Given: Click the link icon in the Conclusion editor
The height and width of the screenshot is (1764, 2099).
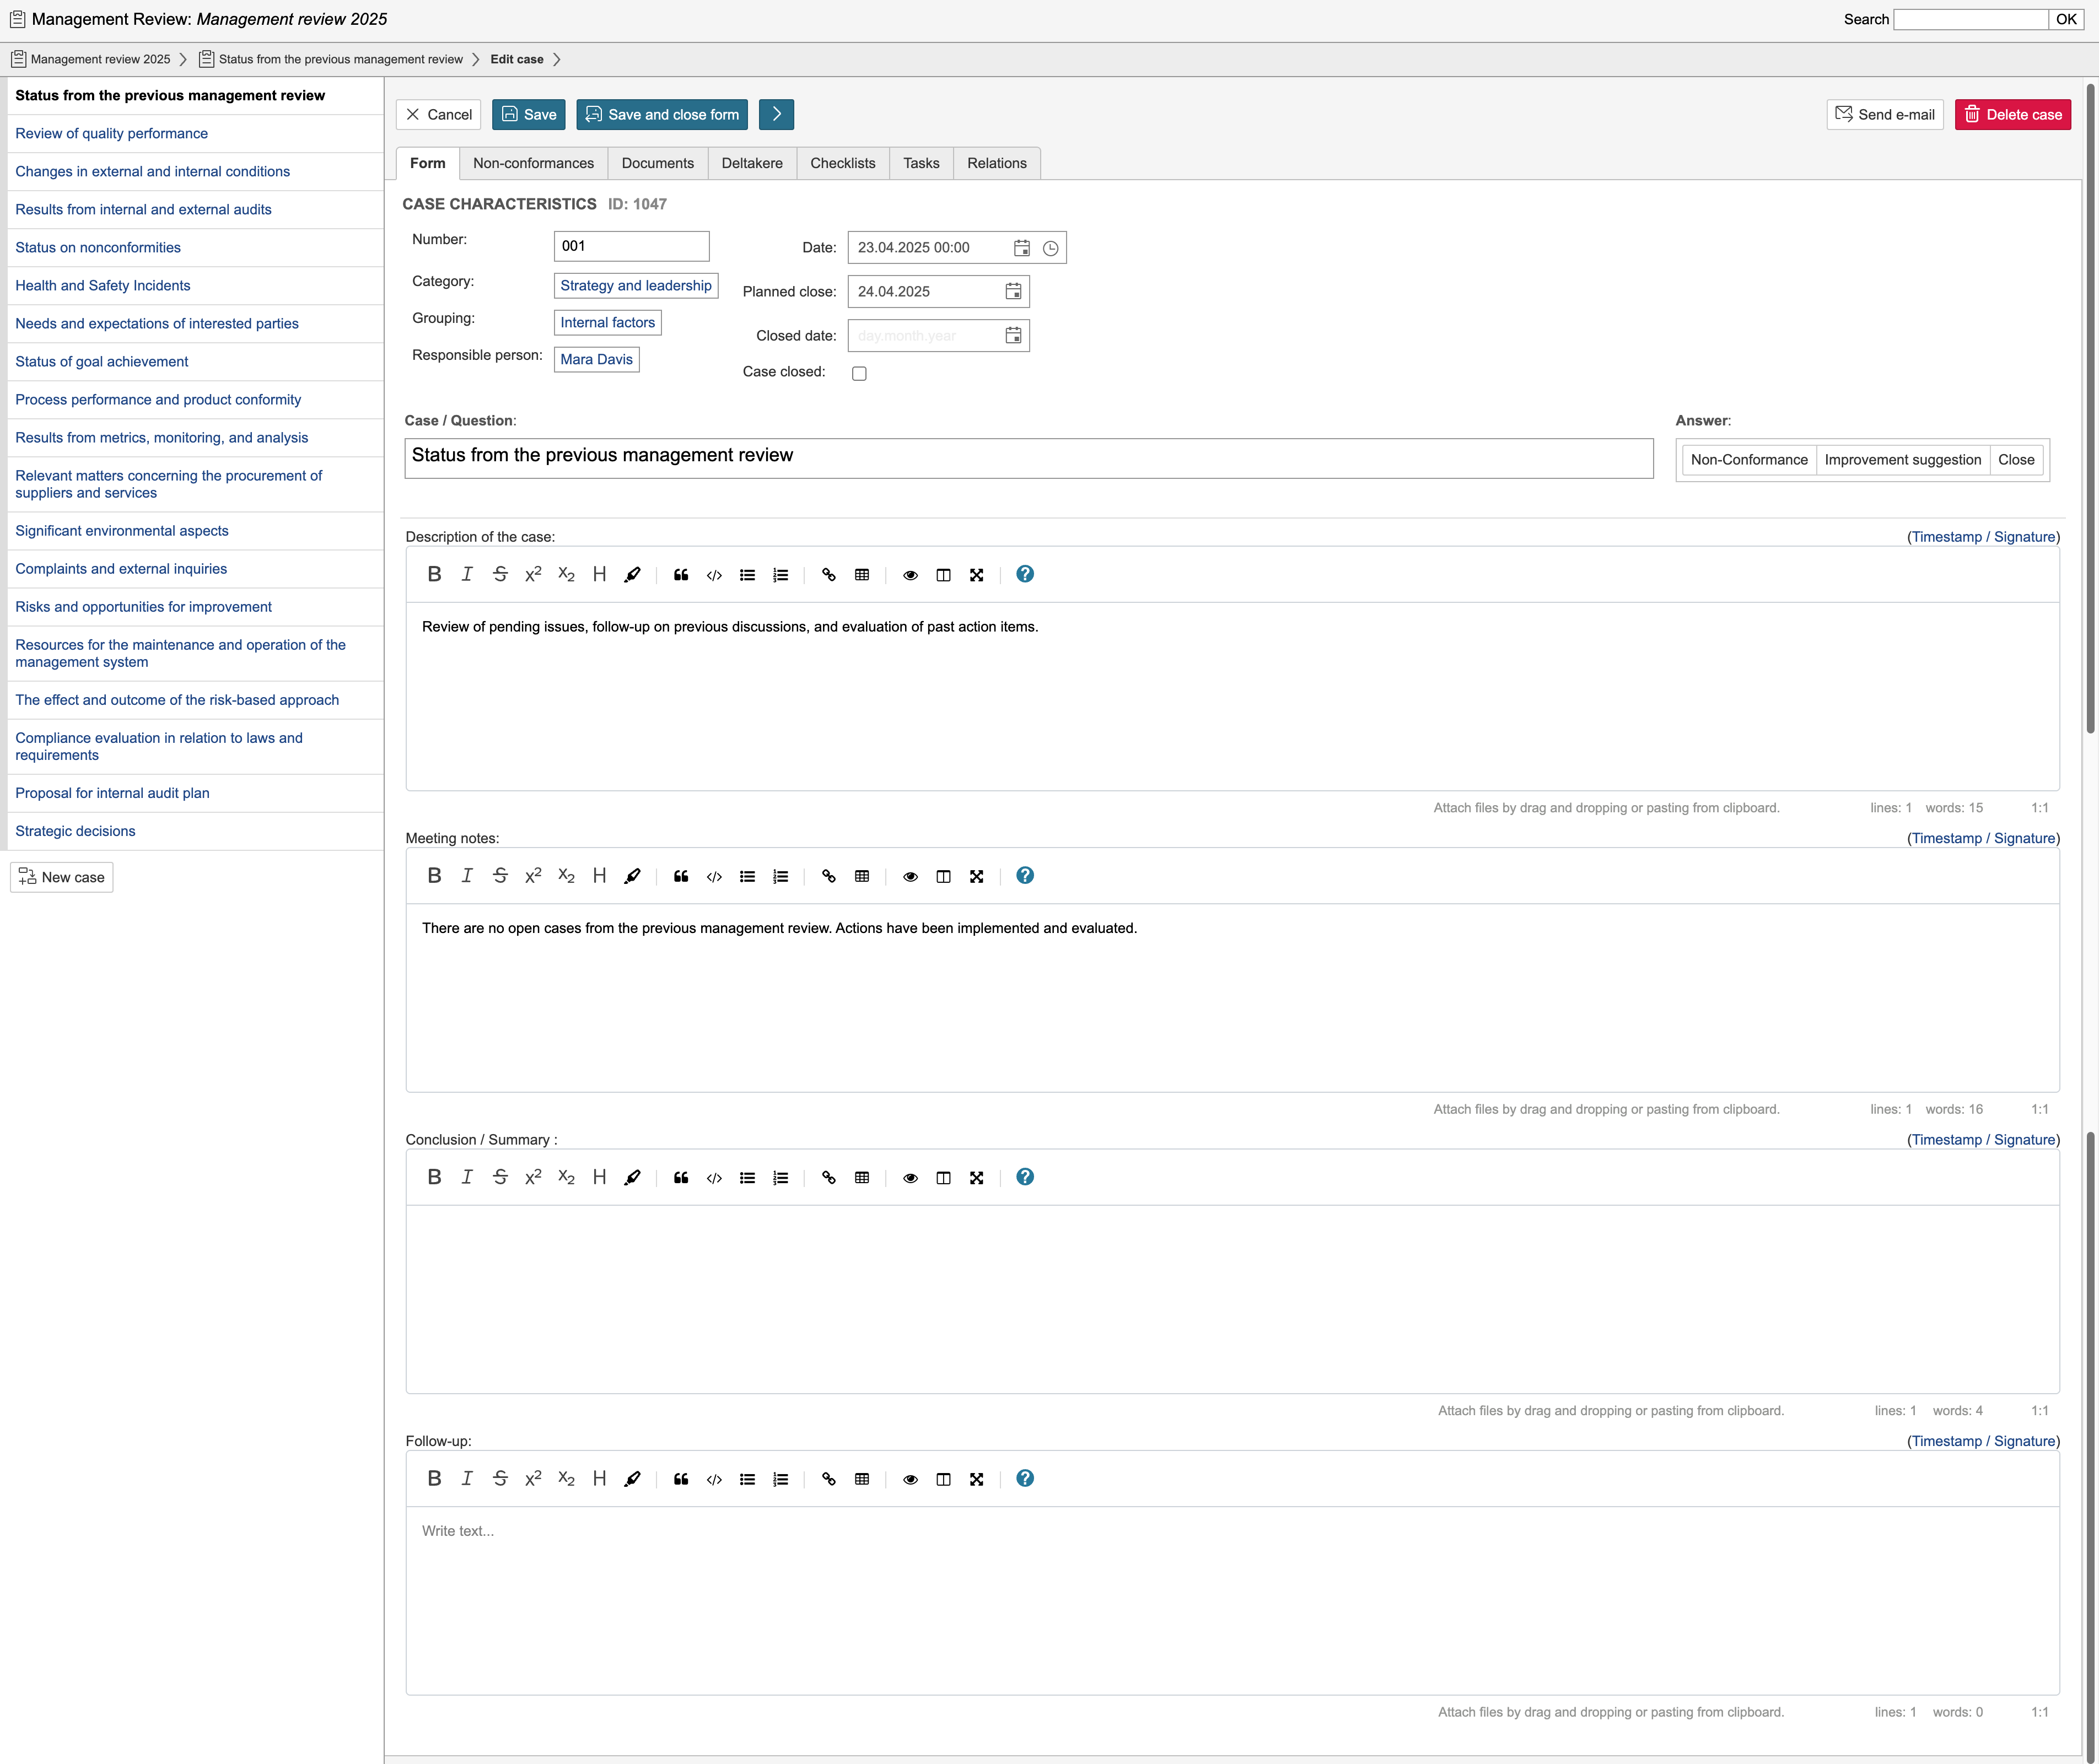Looking at the screenshot, I should (828, 1177).
